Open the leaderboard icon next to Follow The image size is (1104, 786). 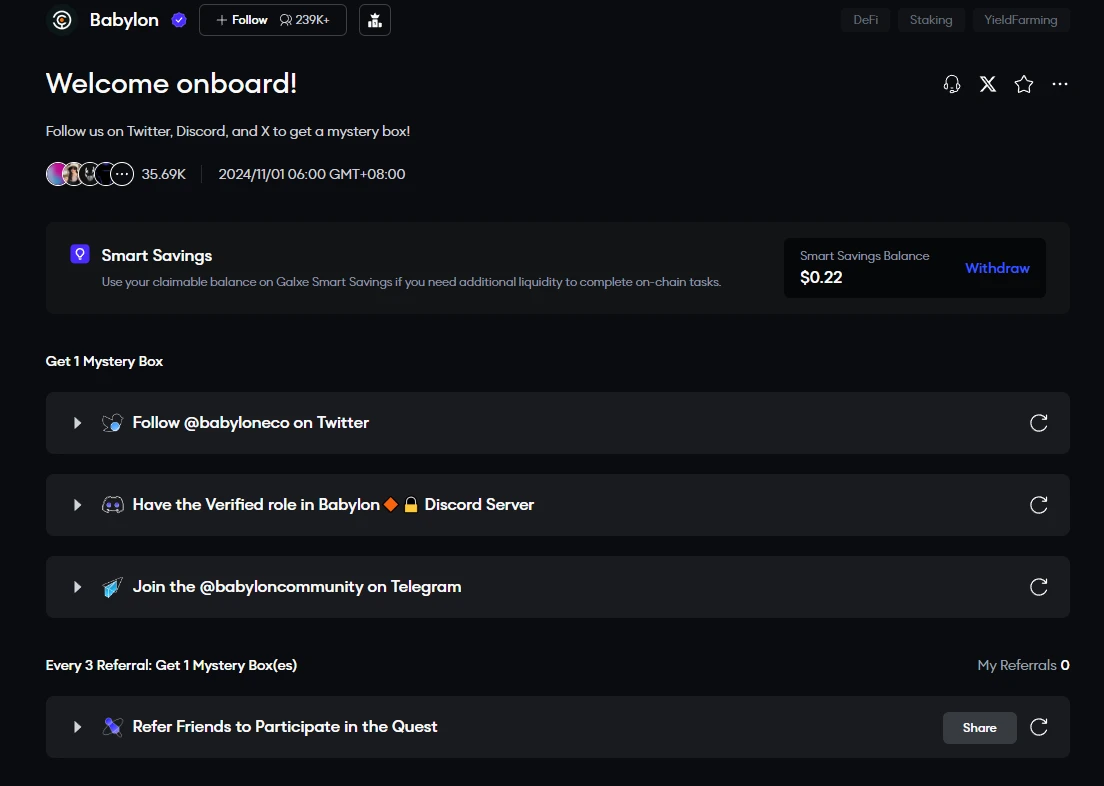point(375,20)
